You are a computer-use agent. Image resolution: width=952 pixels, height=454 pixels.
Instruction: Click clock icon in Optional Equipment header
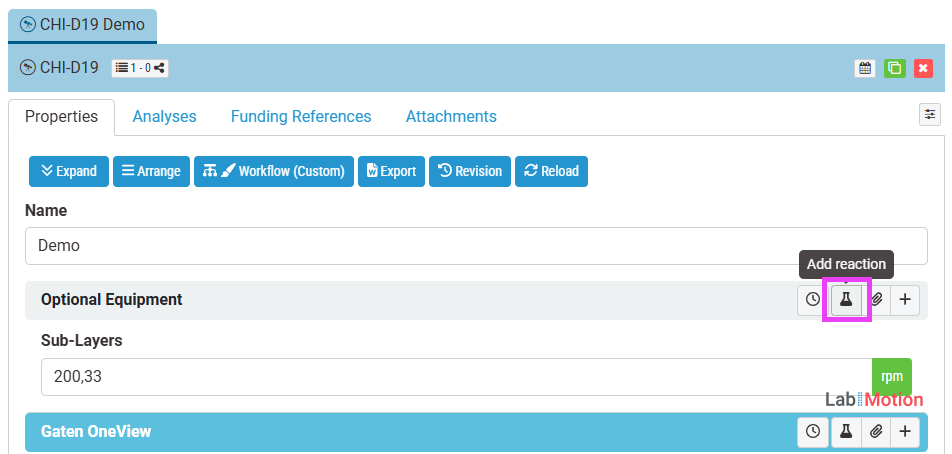pos(813,299)
